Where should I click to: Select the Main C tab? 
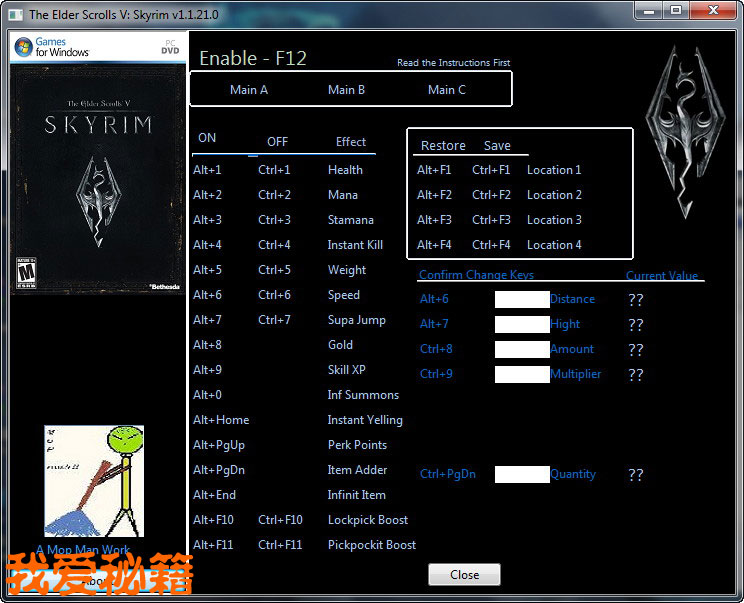pyautogui.click(x=446, y=89)
